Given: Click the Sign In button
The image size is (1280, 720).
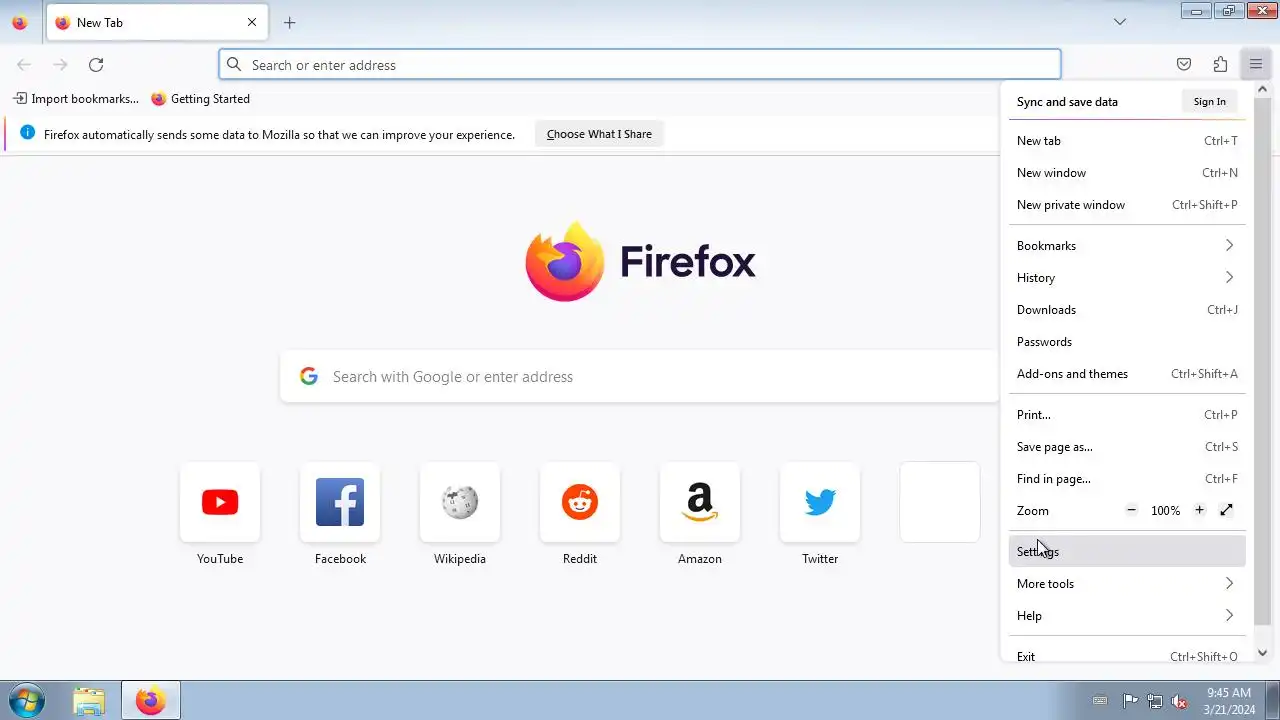Looking at the screenshot, I should click(x=1209, y=102).
